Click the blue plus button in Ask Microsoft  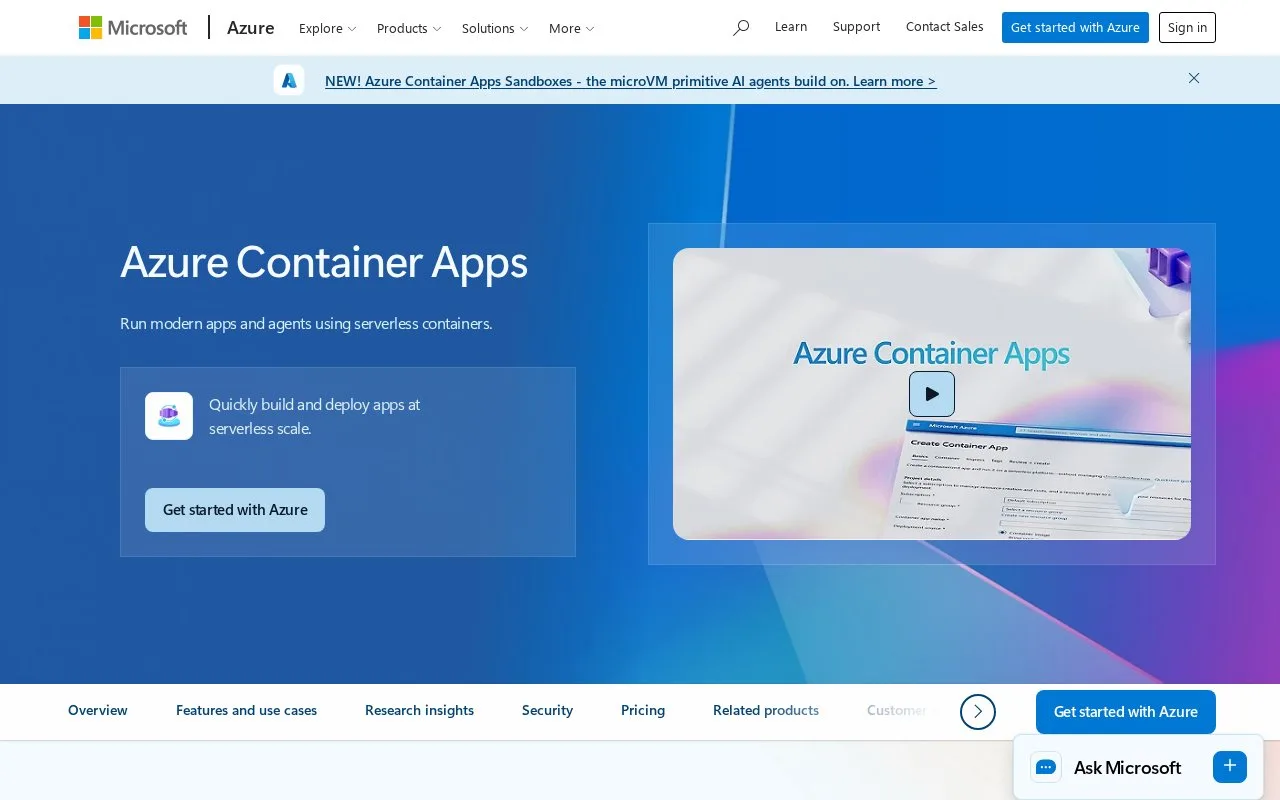1230,767
